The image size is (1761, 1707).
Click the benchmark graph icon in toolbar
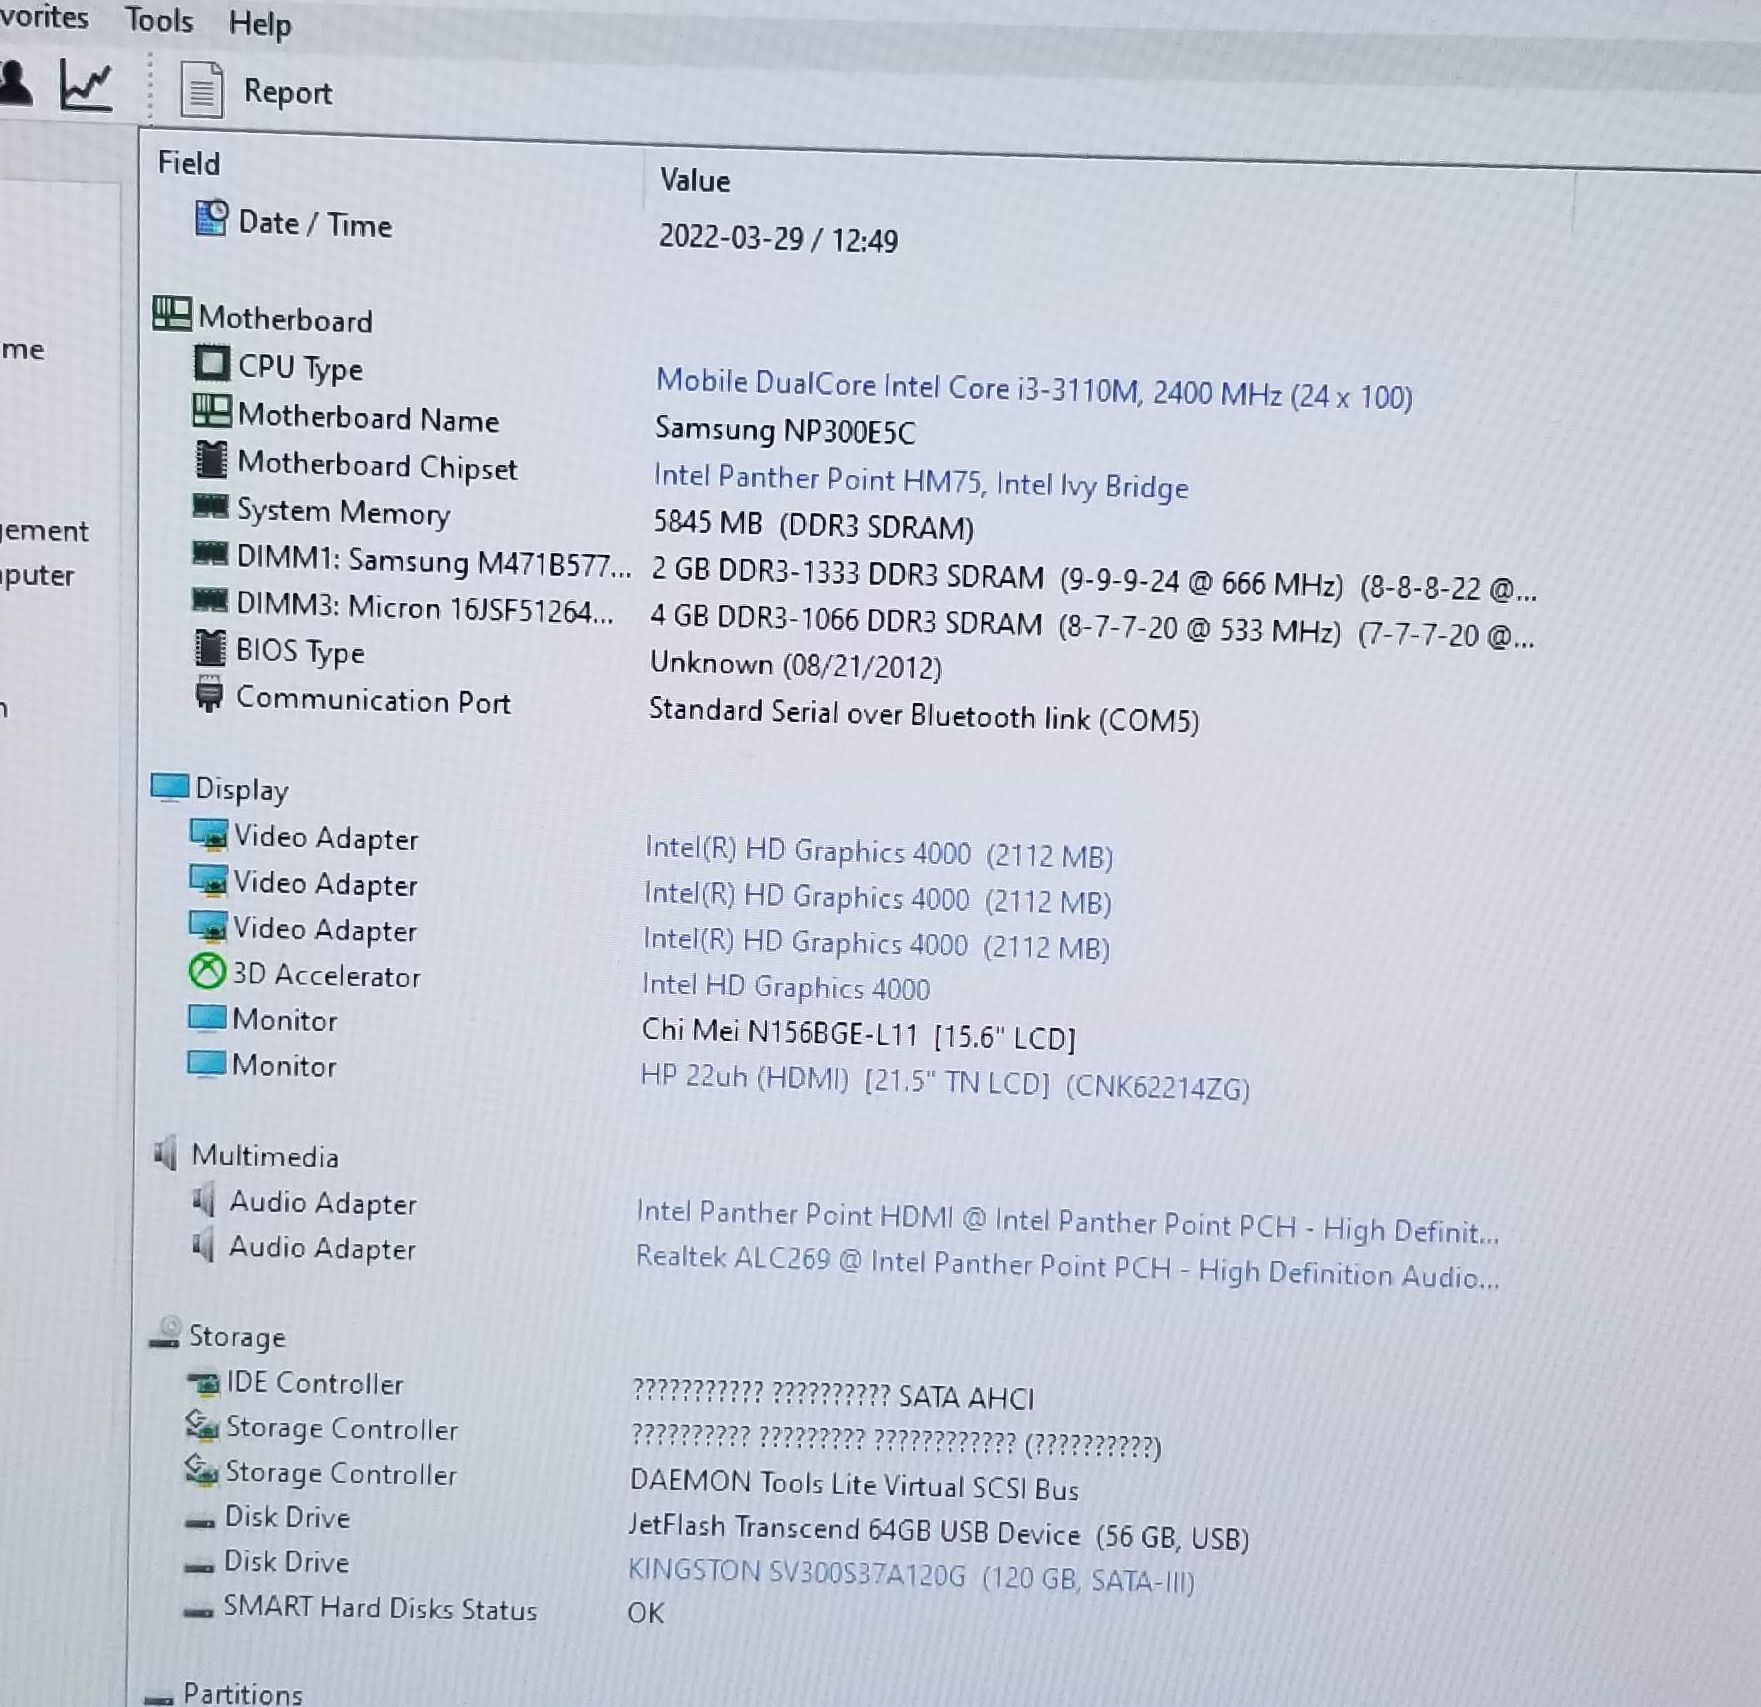pos(86,85)
